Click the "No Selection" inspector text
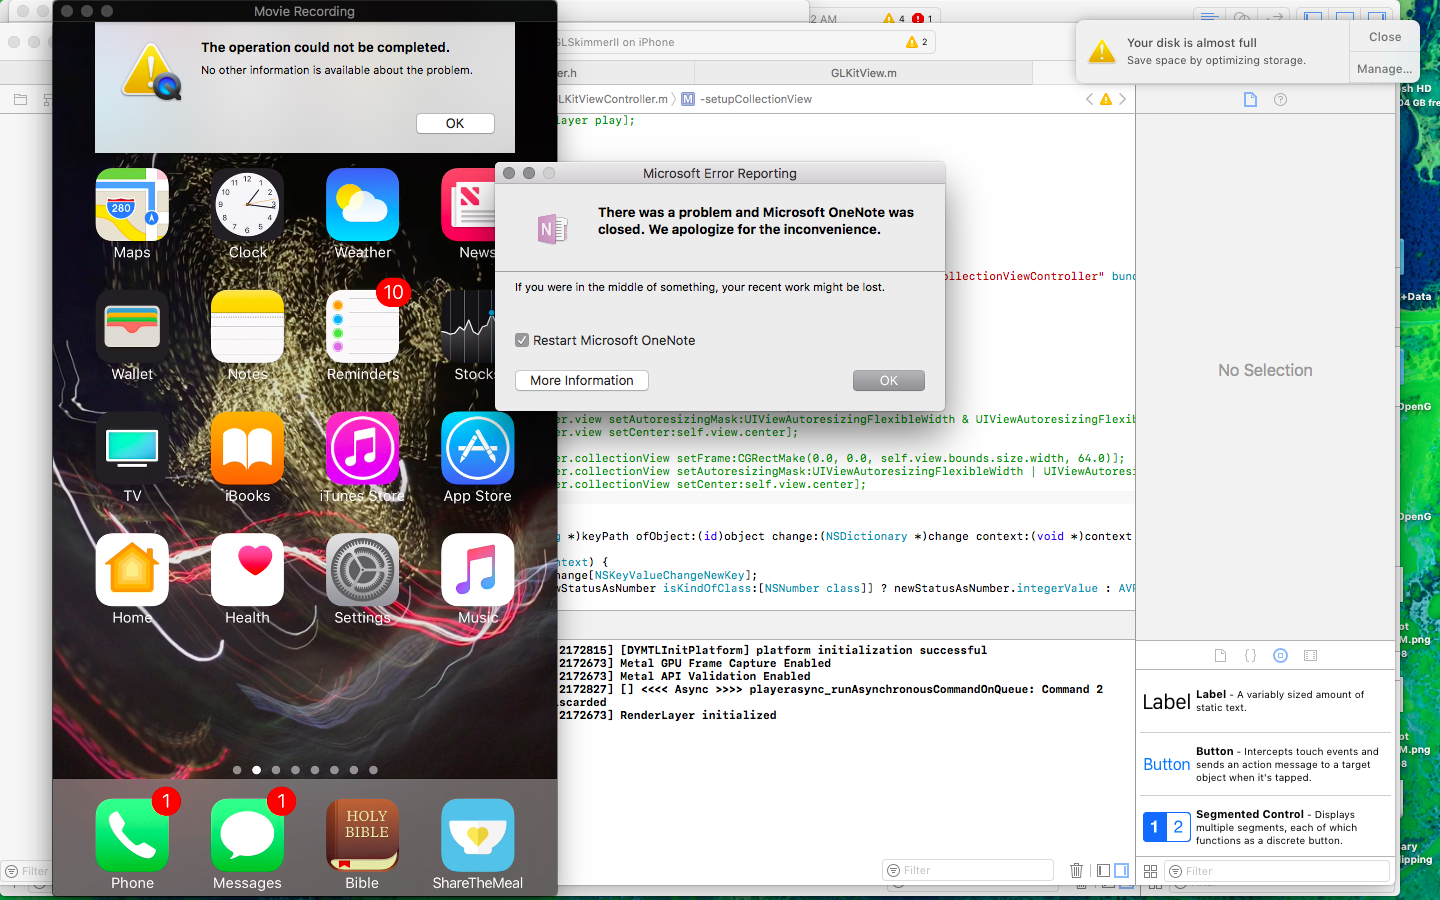This screenshot has height=900, width=1440. tap(1265, 370)
